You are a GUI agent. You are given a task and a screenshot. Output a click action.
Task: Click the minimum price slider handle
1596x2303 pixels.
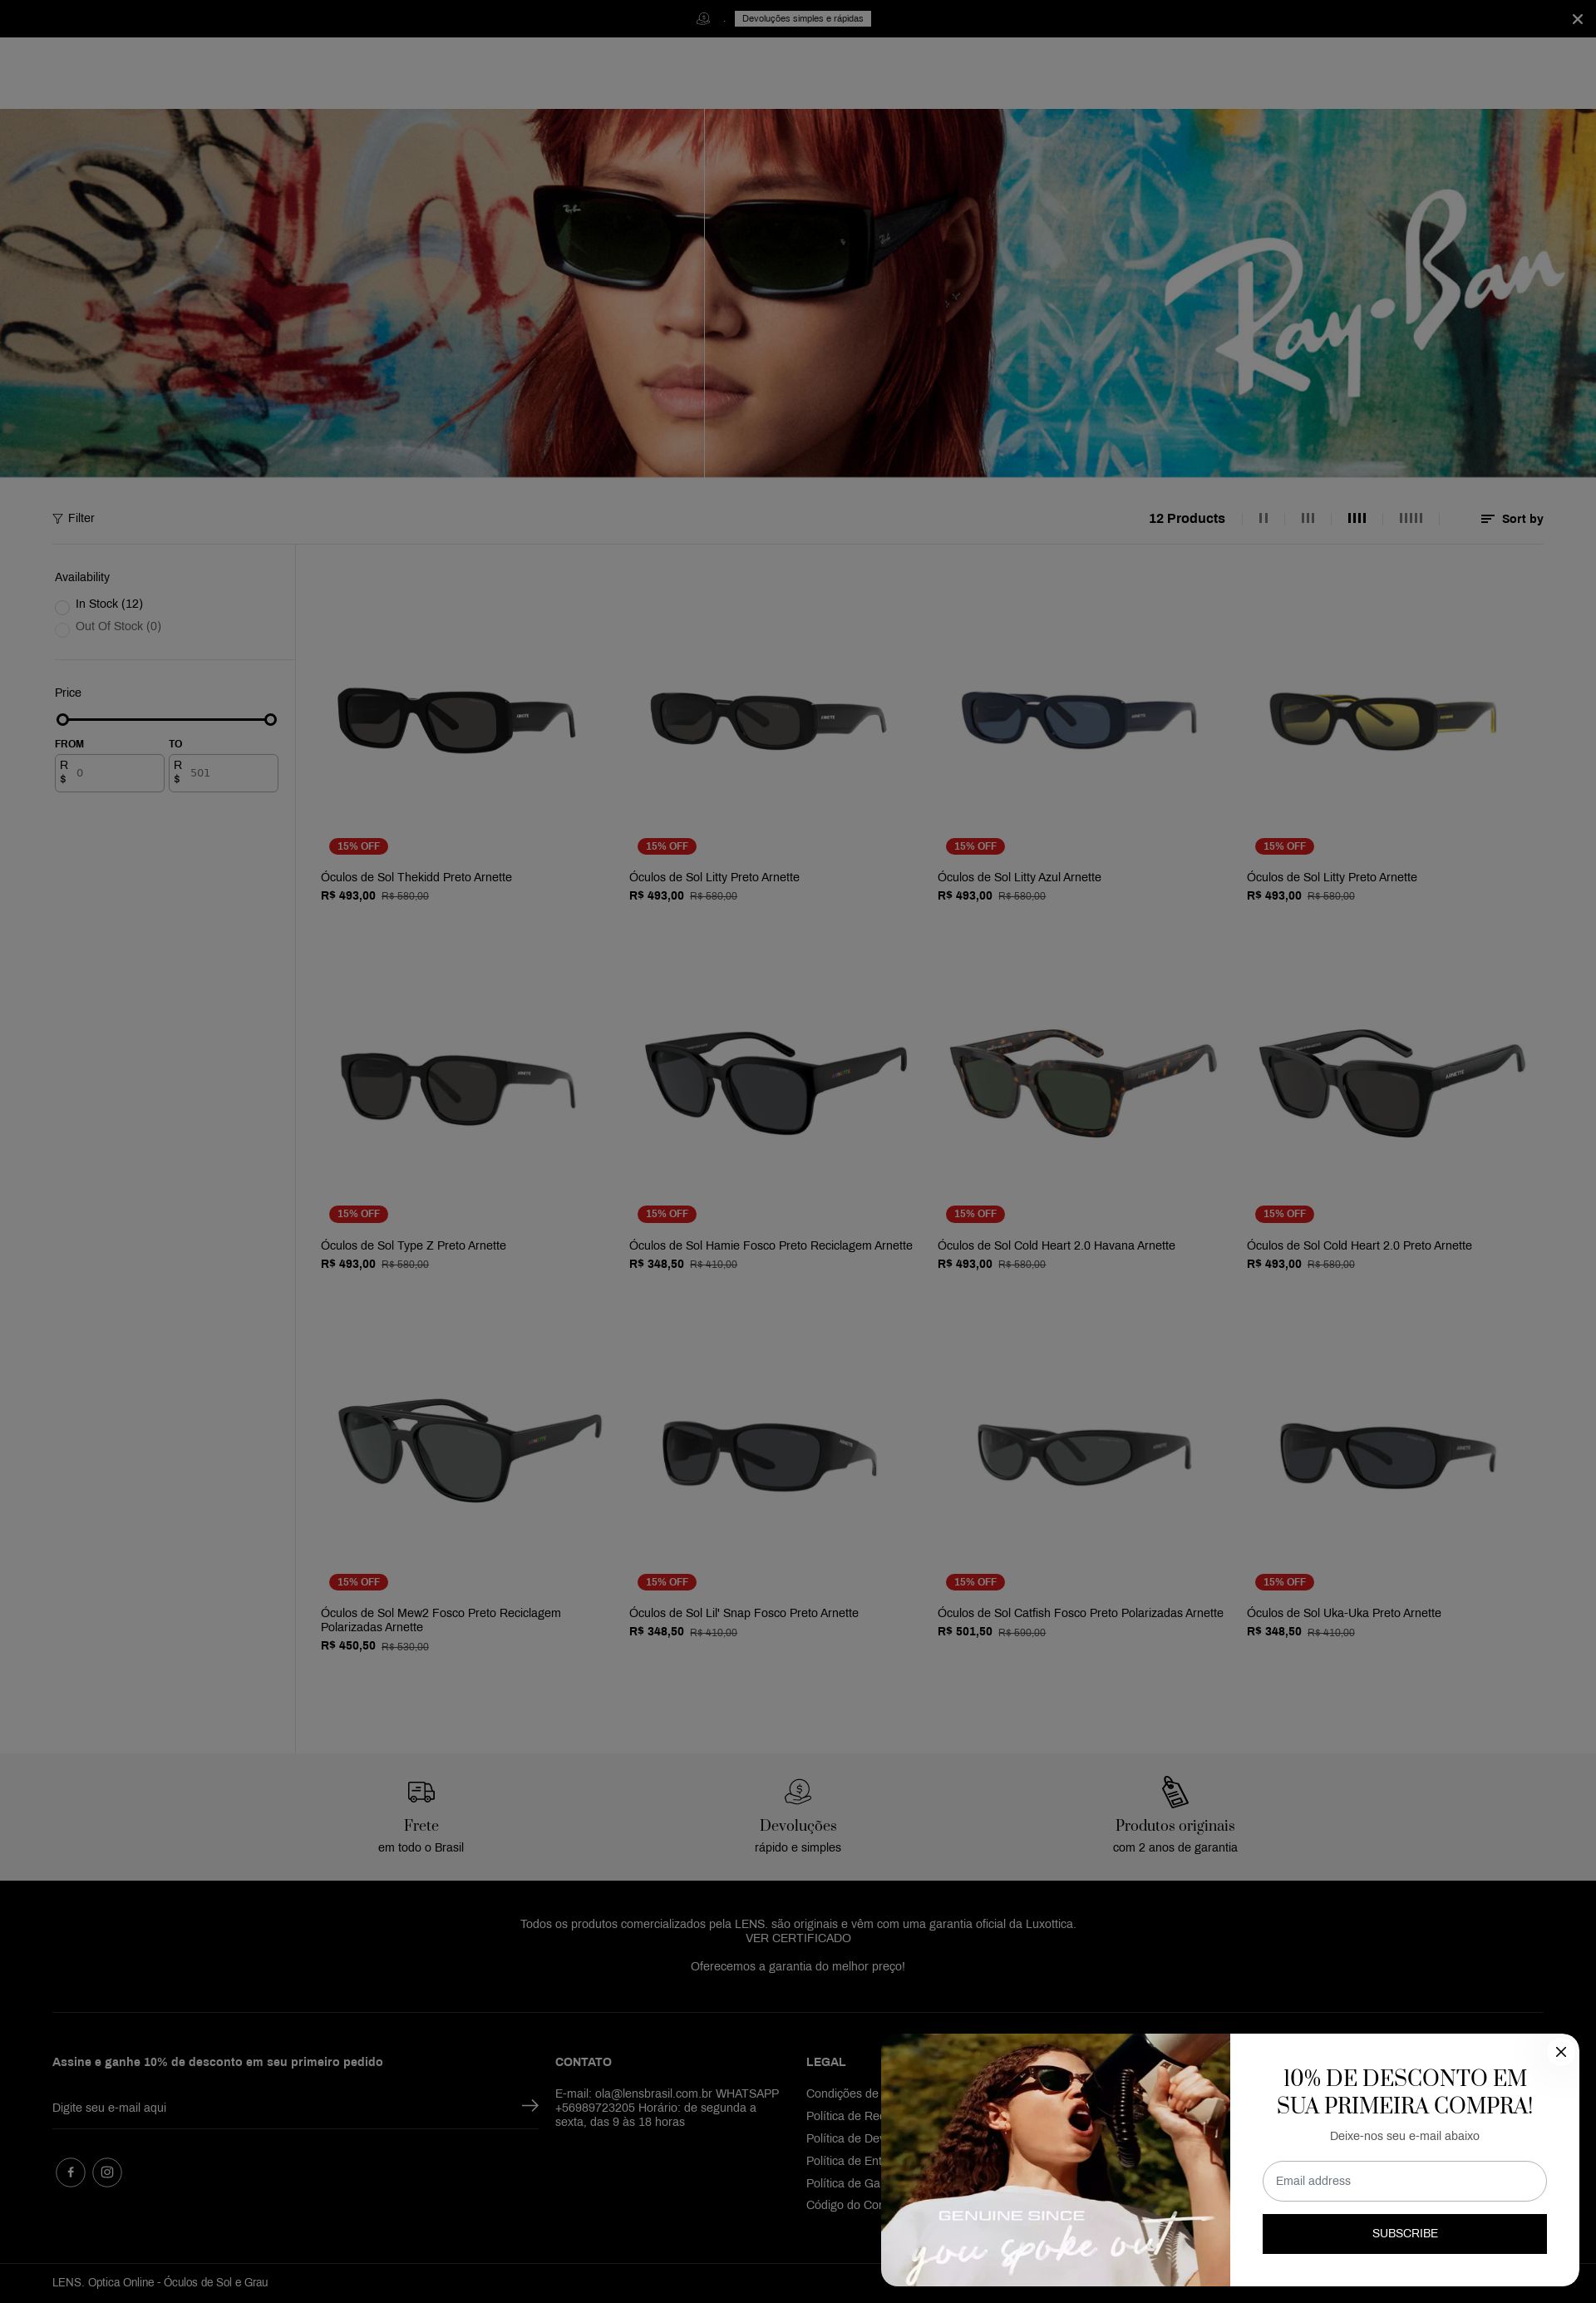63,719
